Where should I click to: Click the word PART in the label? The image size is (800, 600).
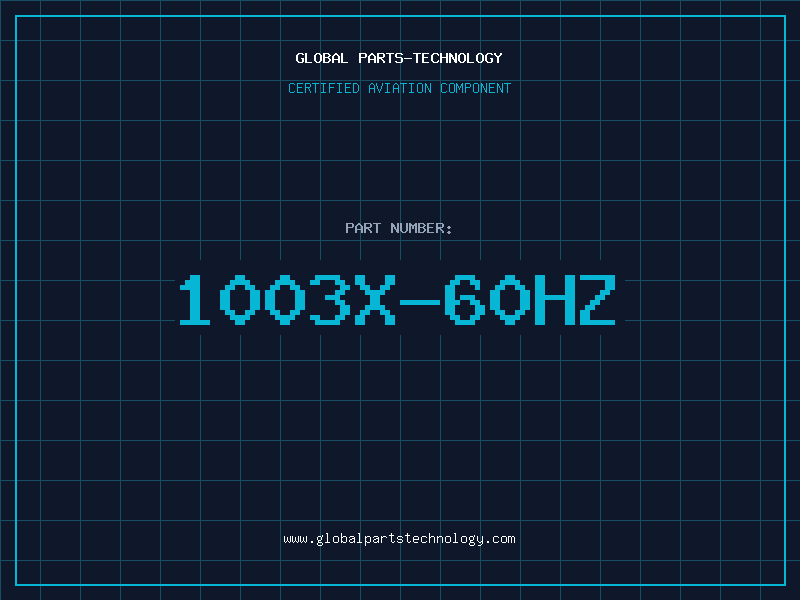click(363, 228)
